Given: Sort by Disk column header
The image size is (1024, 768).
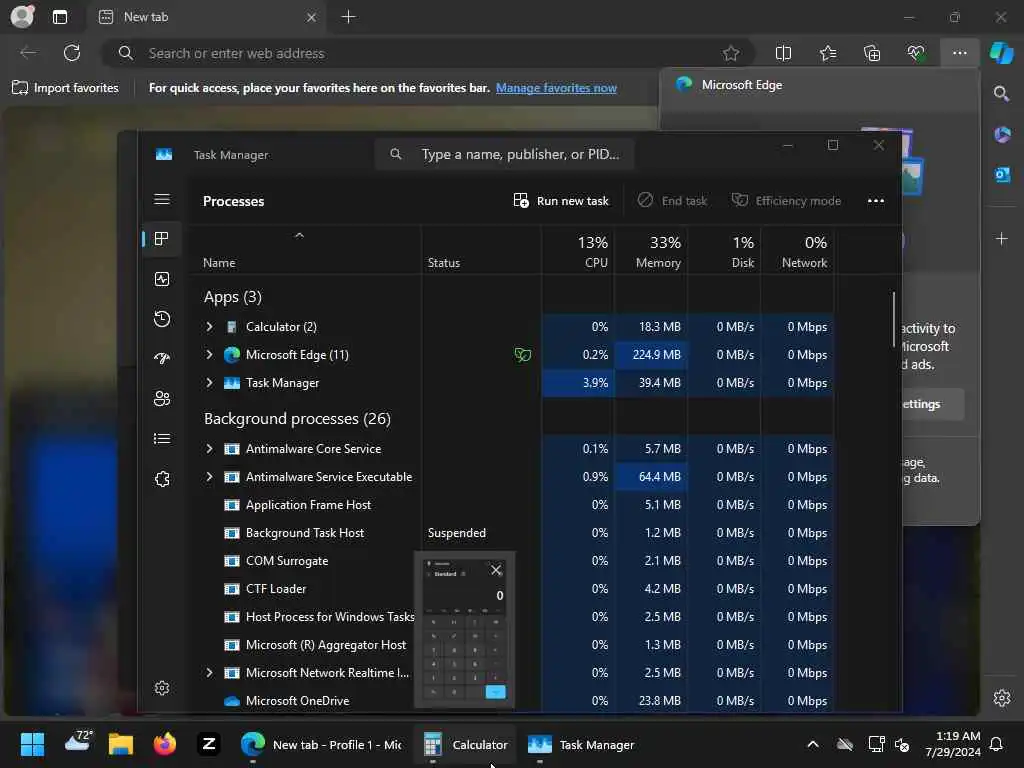Looking at the screenshot, I should tap(724, 252).
